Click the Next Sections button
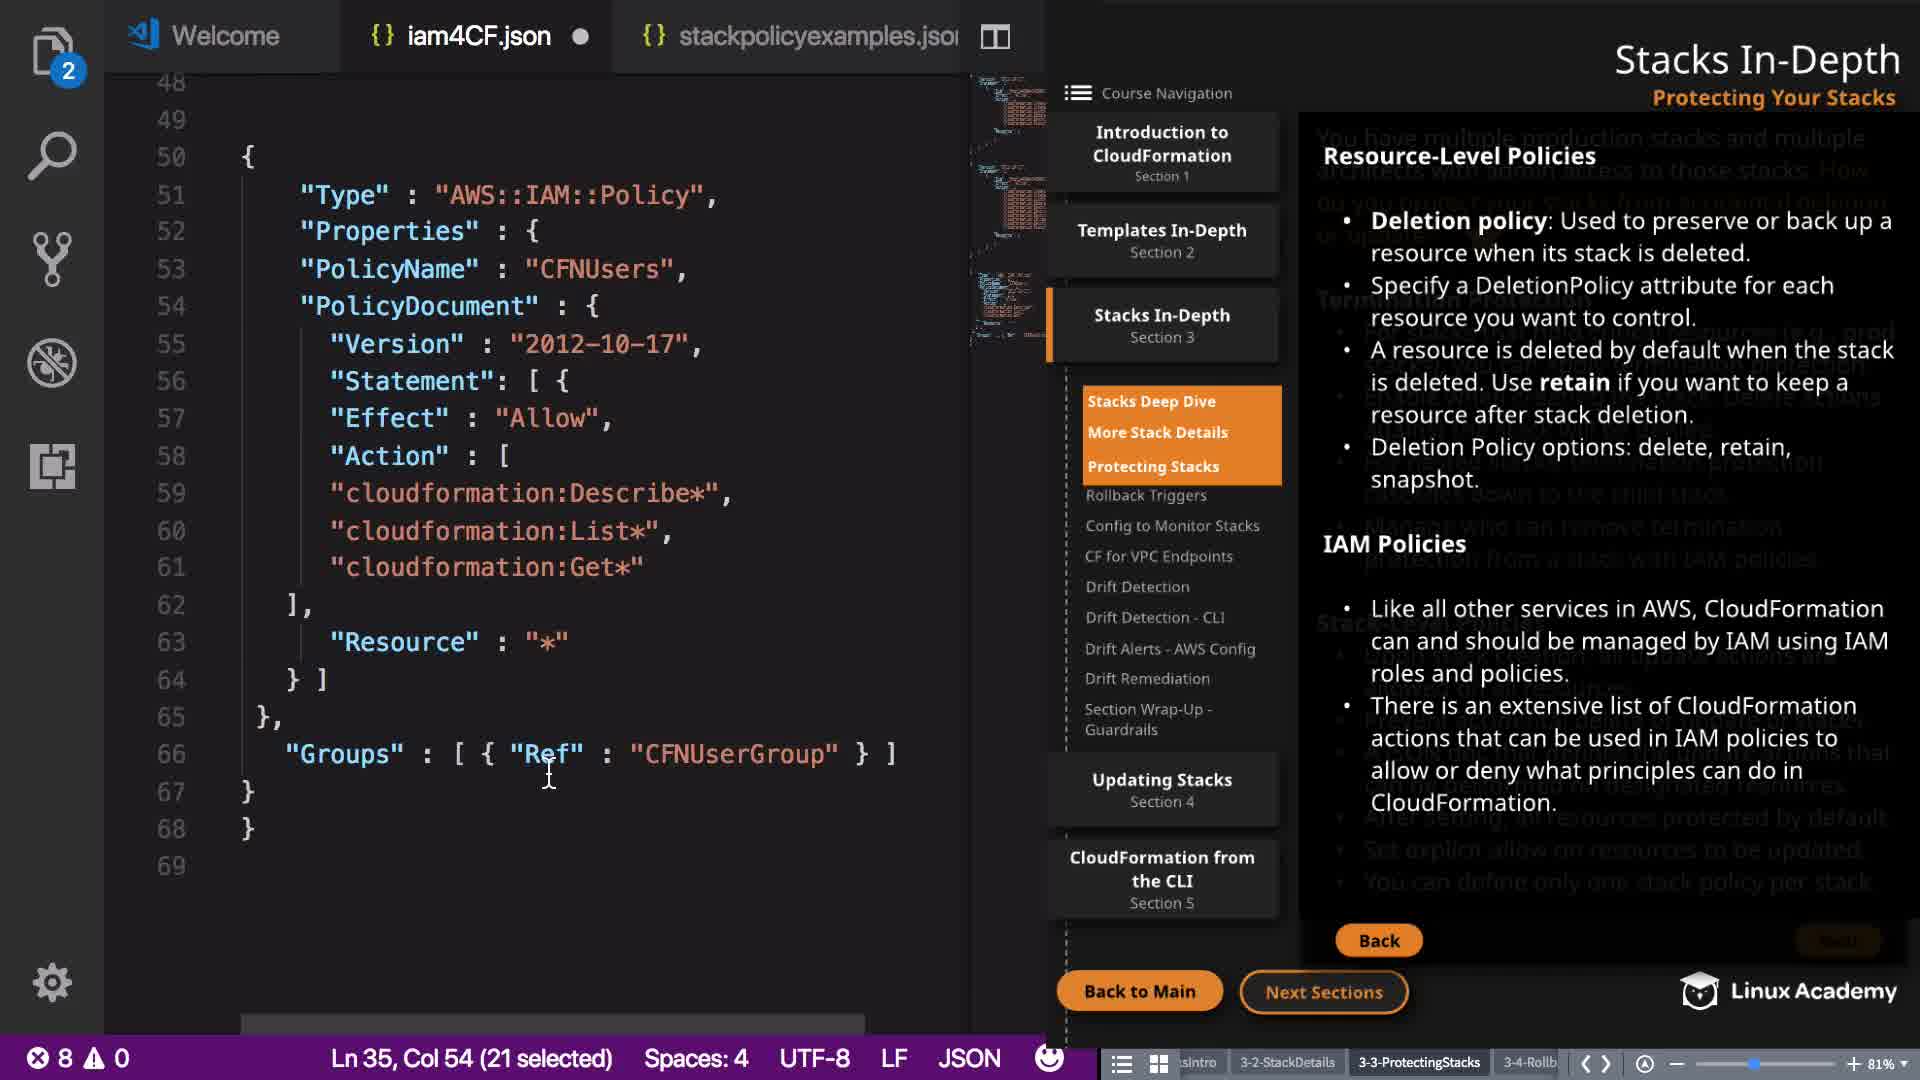This screenshot has height=1080, width=1920. pyautogui.click(x=1323, y=992)
